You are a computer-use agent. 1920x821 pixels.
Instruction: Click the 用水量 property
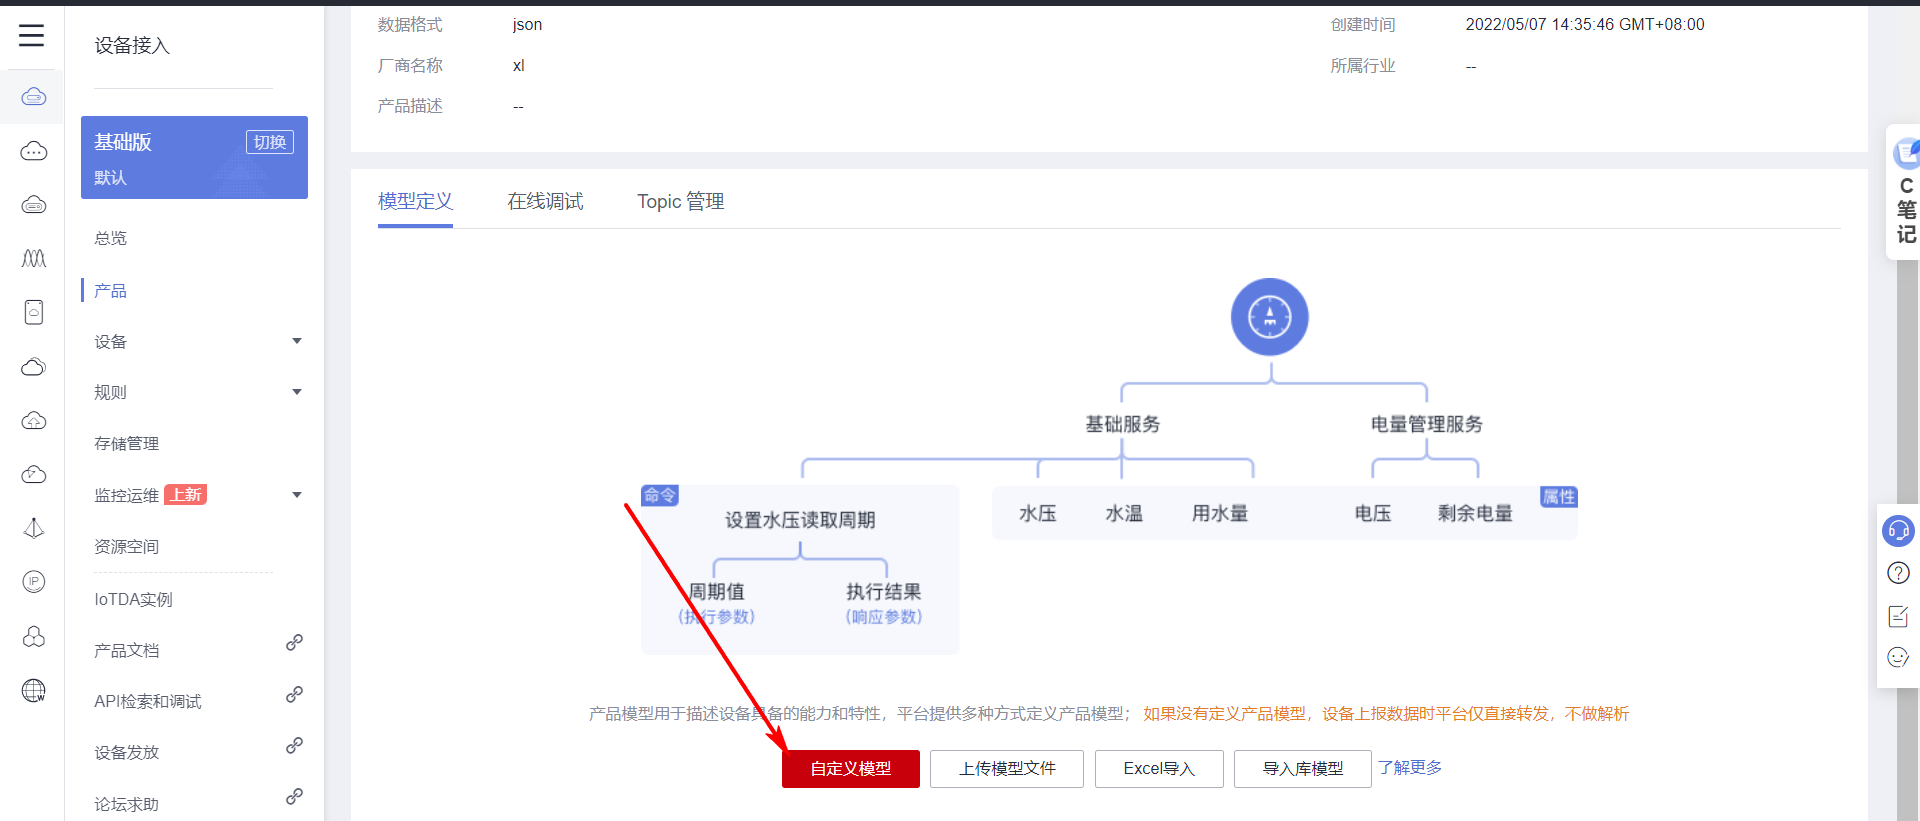(x=1220, y=514)
